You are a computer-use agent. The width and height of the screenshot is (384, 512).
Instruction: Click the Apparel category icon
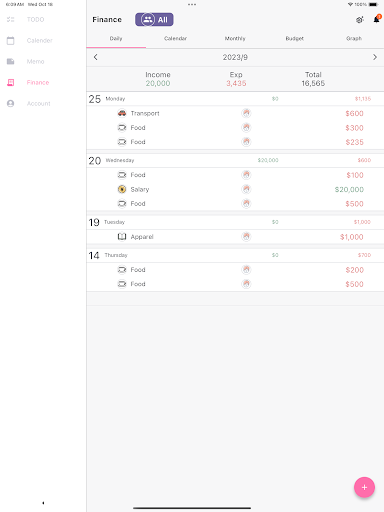coord(122,237)
